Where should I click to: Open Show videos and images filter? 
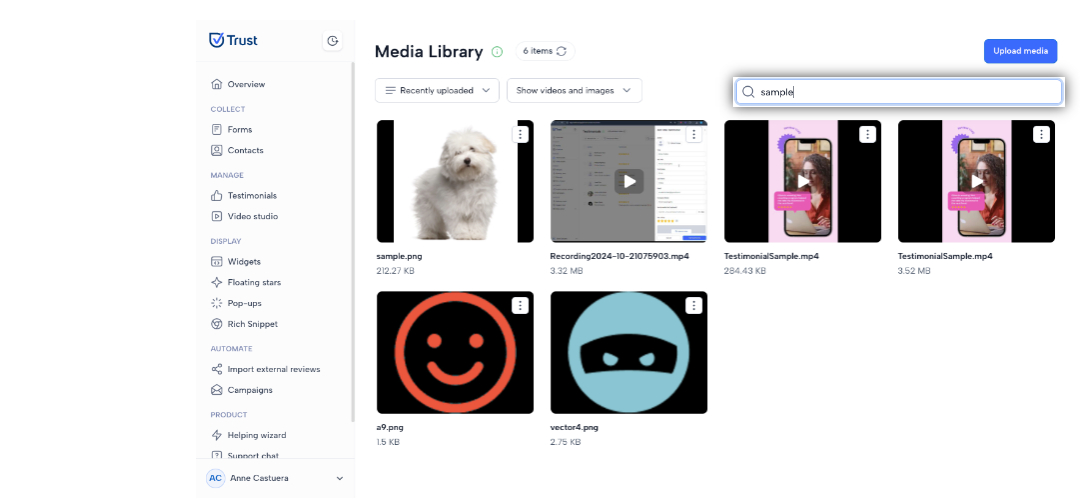click(574, 90)
